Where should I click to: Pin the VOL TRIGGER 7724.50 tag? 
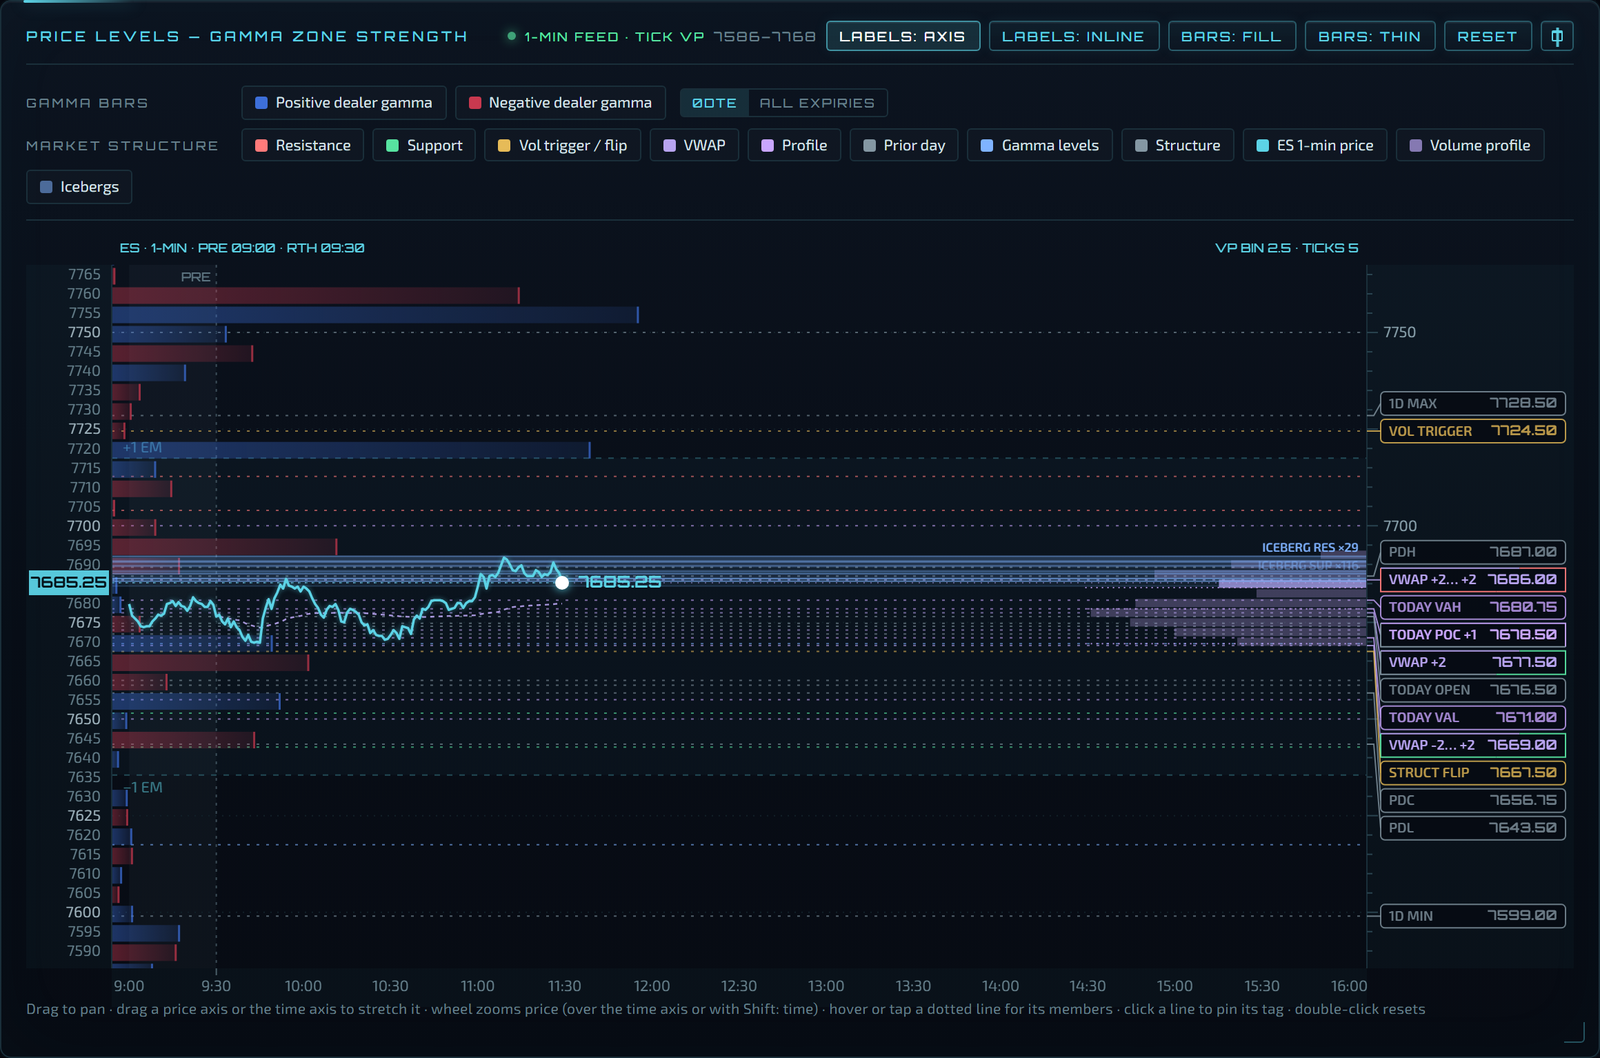point(1472,431)
